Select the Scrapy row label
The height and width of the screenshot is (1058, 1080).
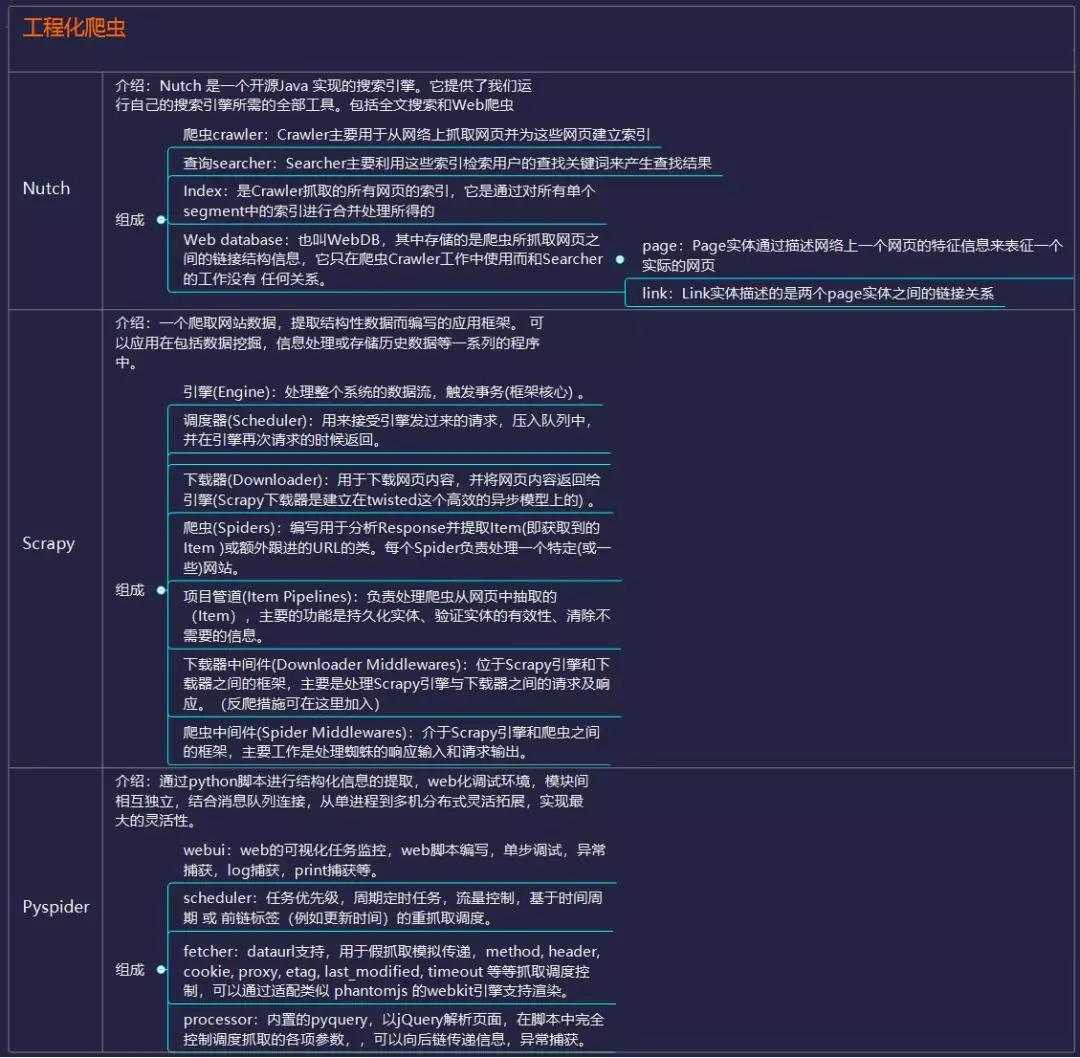tap(48, 543)
